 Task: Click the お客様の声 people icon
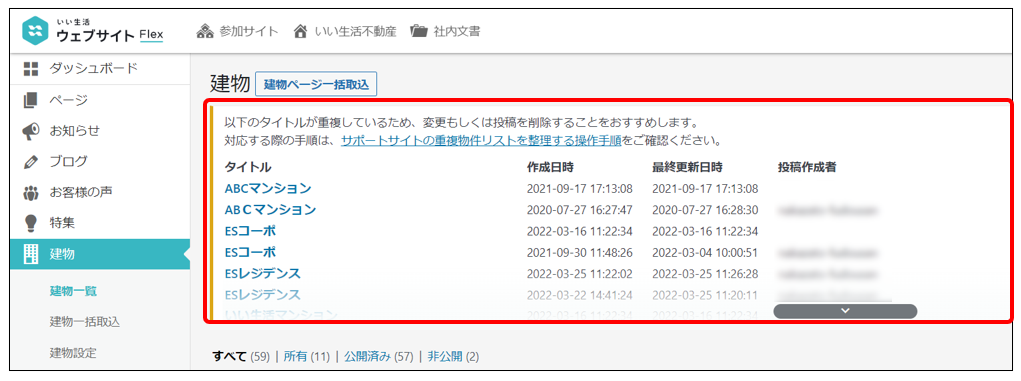(31, 193)
